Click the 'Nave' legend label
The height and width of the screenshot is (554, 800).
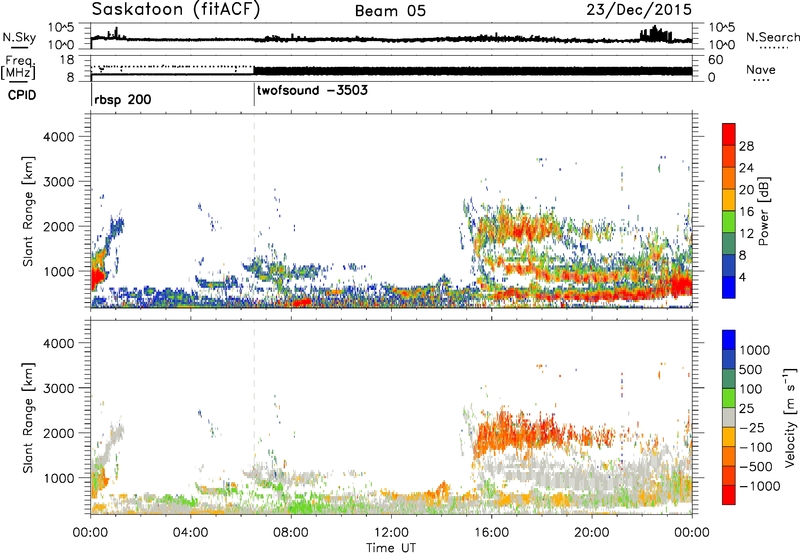coord(761,70)
